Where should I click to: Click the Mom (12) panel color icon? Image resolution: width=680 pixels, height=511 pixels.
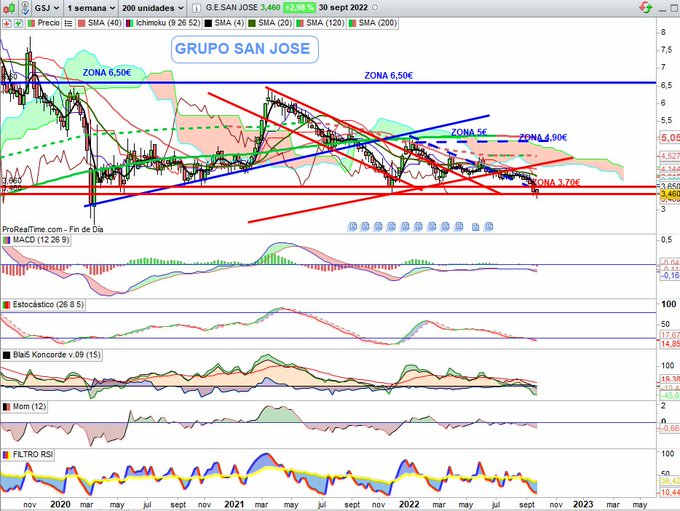[x=7, y=407]
